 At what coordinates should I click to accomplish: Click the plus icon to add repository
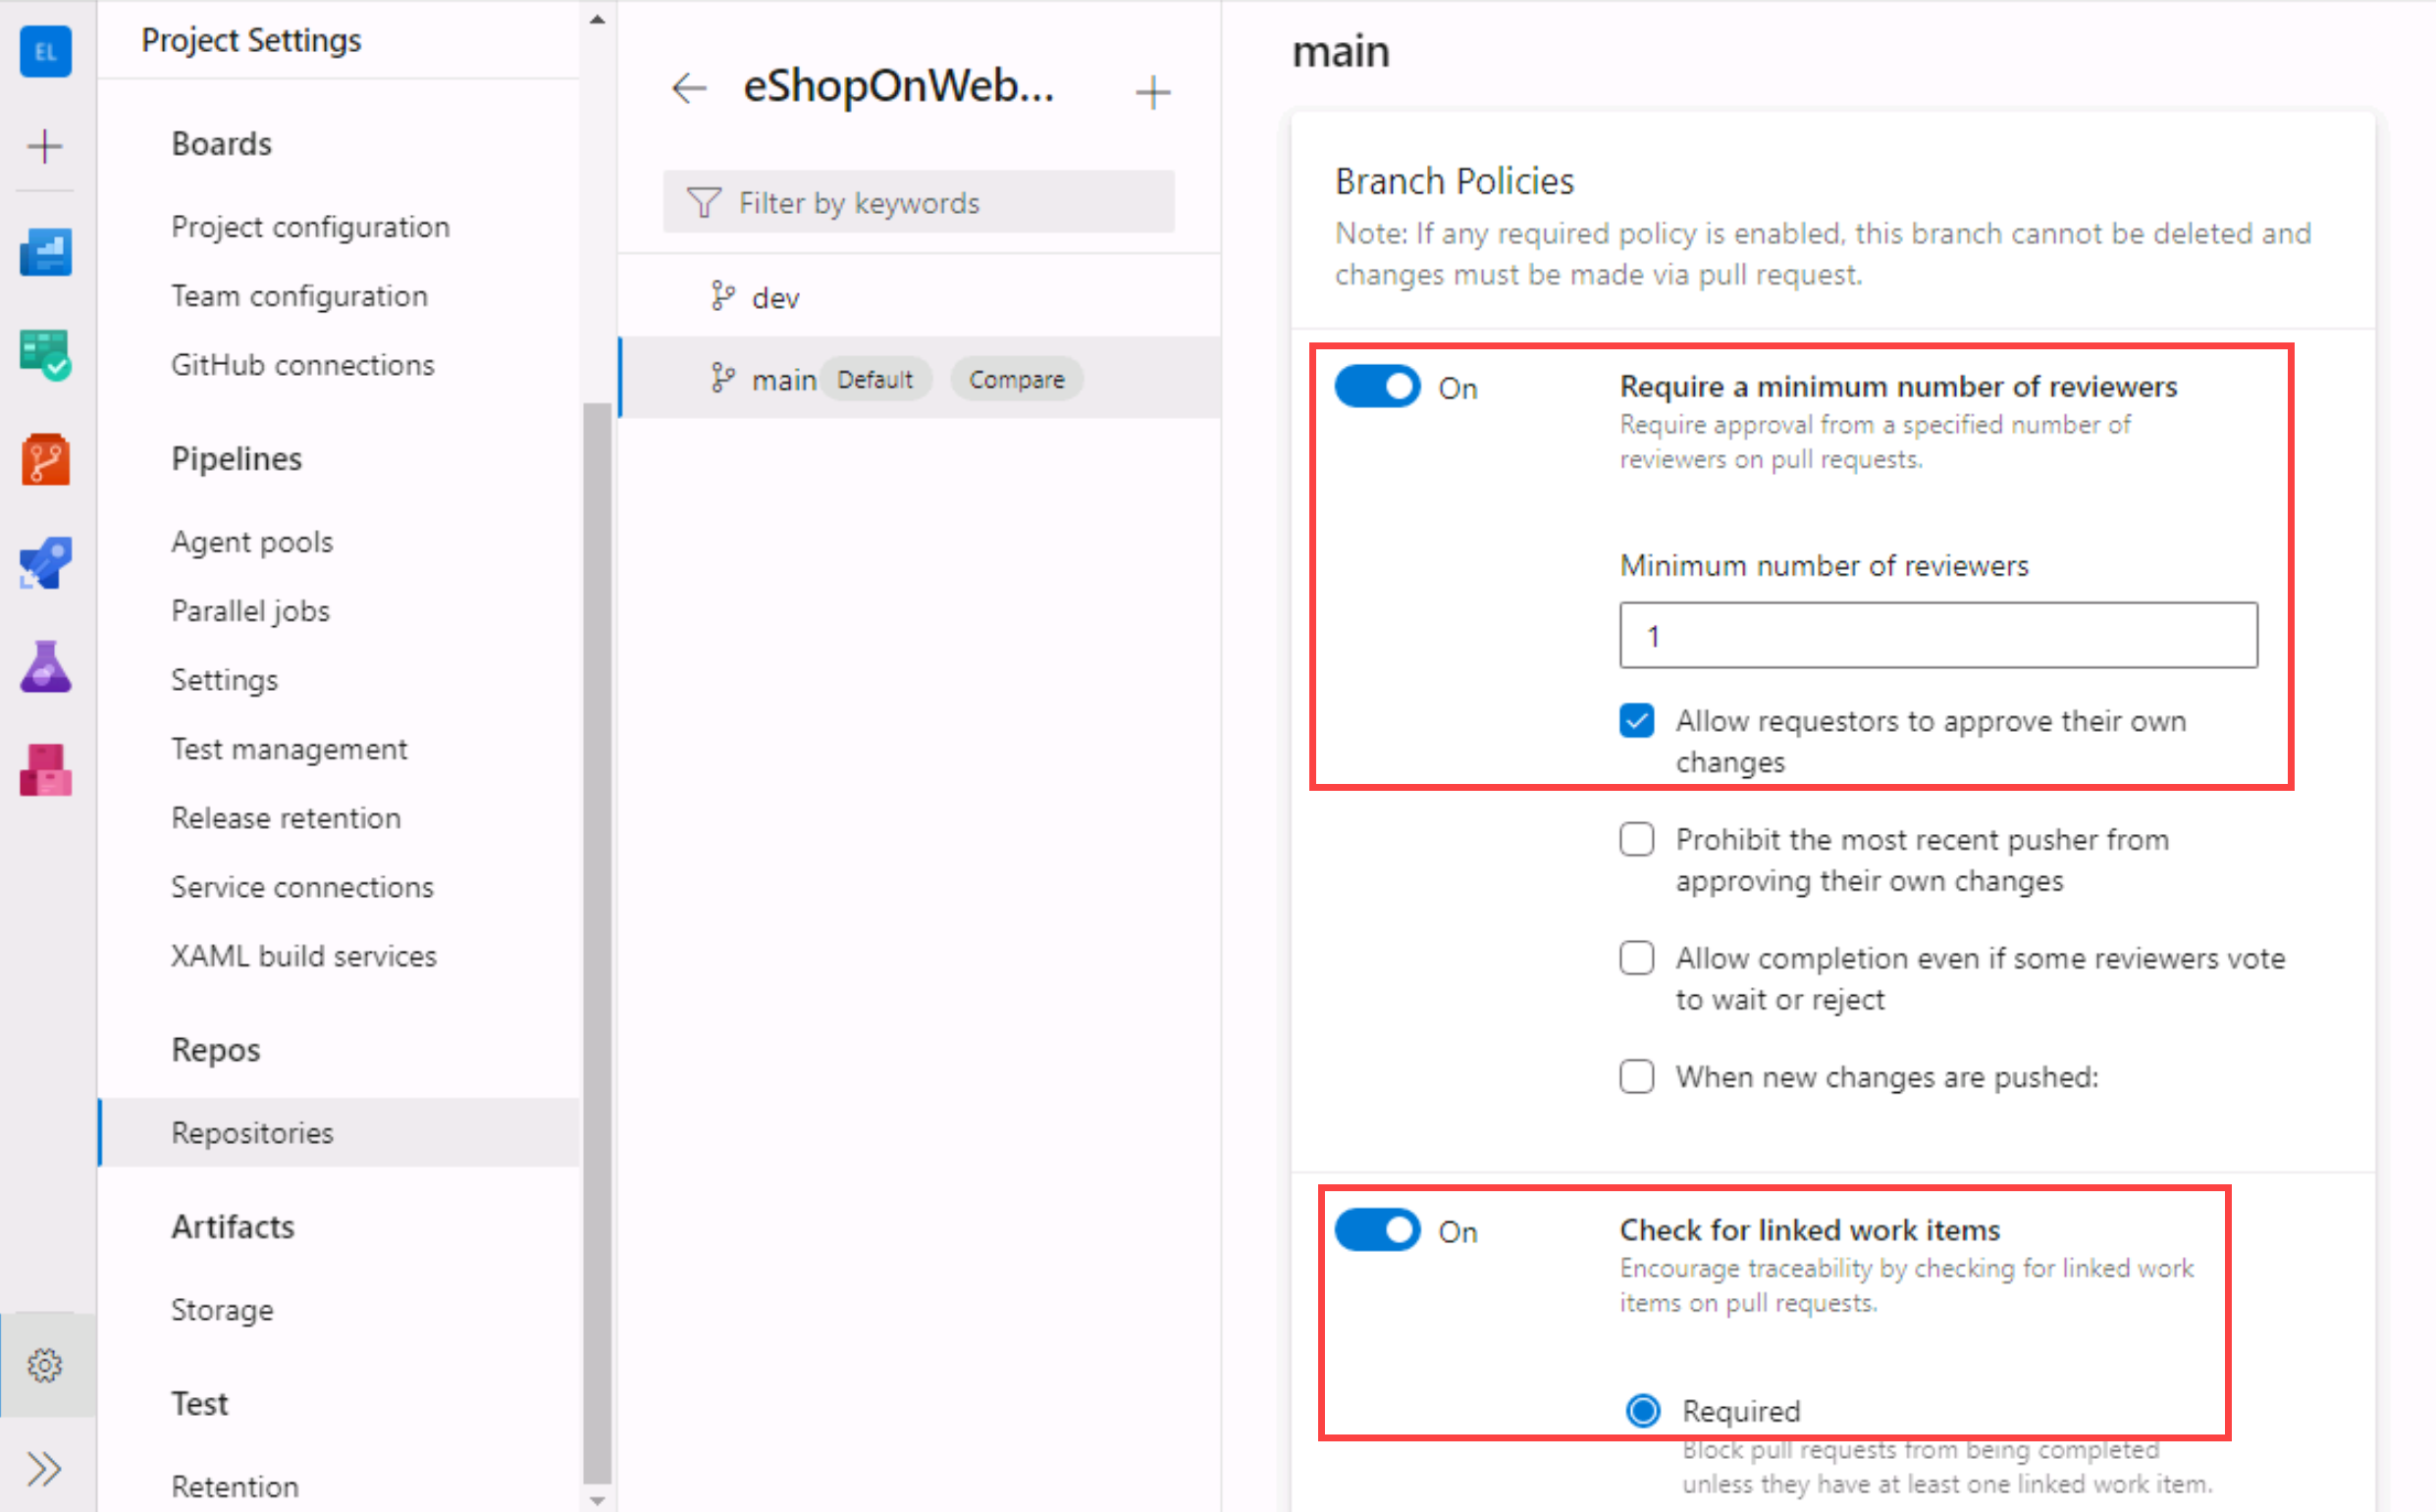1148,85
